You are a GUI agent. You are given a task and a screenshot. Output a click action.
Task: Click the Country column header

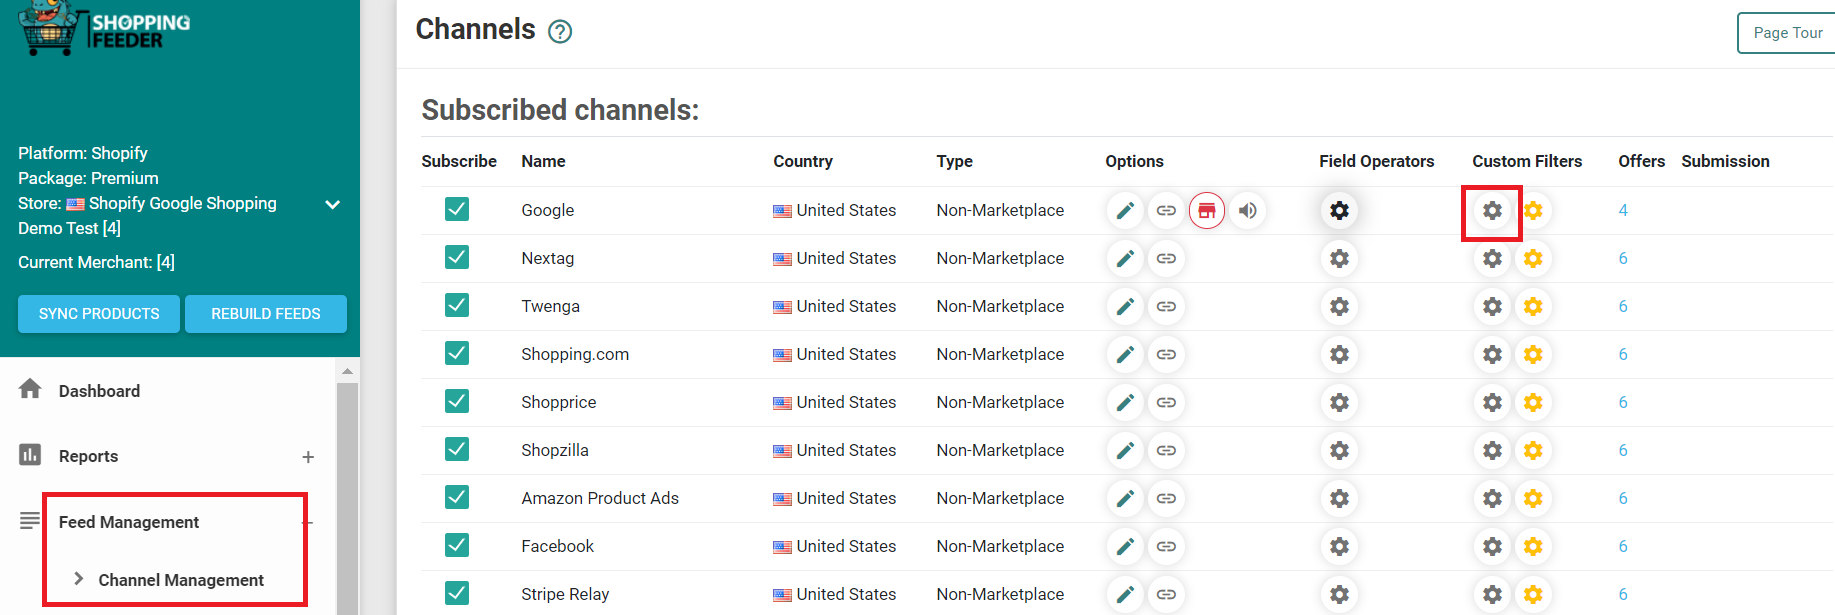coord(803,161)
